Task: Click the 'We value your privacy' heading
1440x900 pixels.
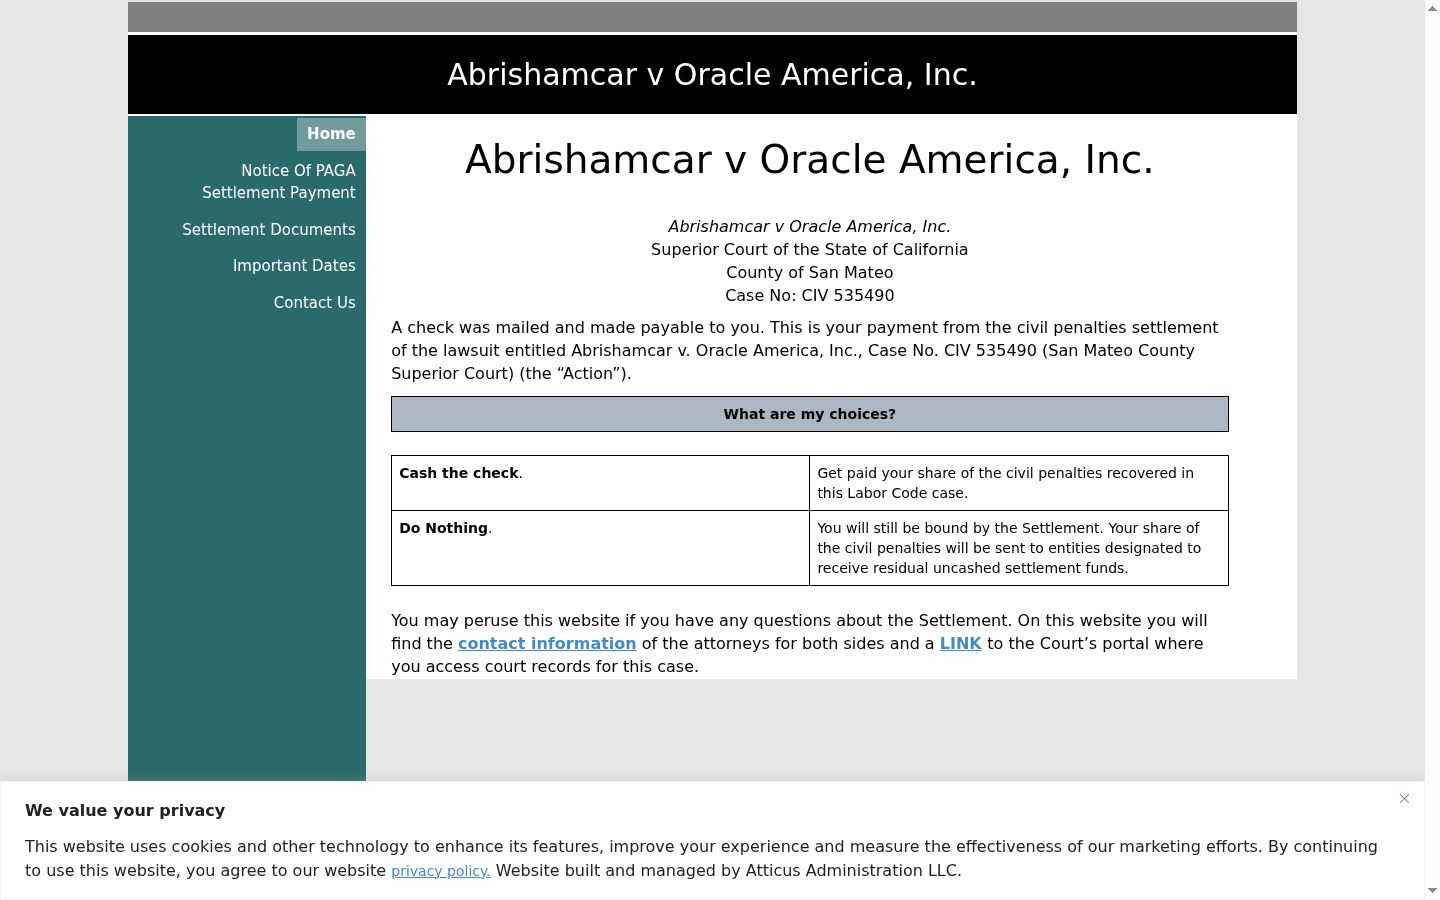Action: coord(125,810)
